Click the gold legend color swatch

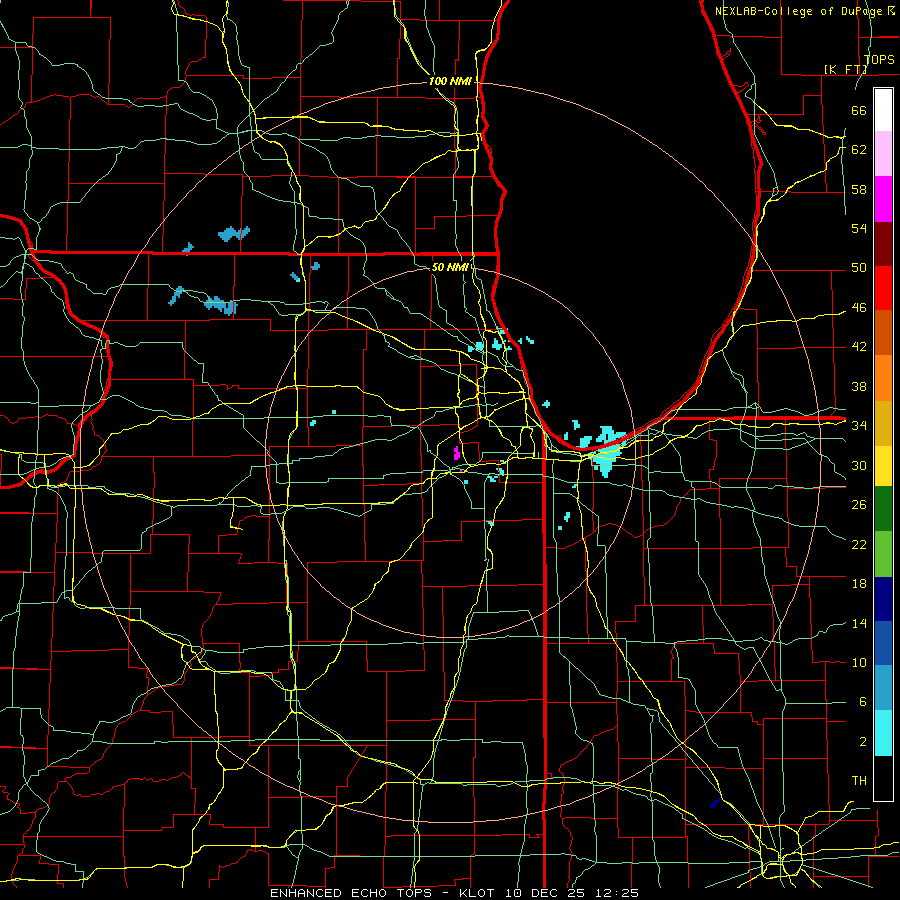pyautogui.click(x=883, y=423)
